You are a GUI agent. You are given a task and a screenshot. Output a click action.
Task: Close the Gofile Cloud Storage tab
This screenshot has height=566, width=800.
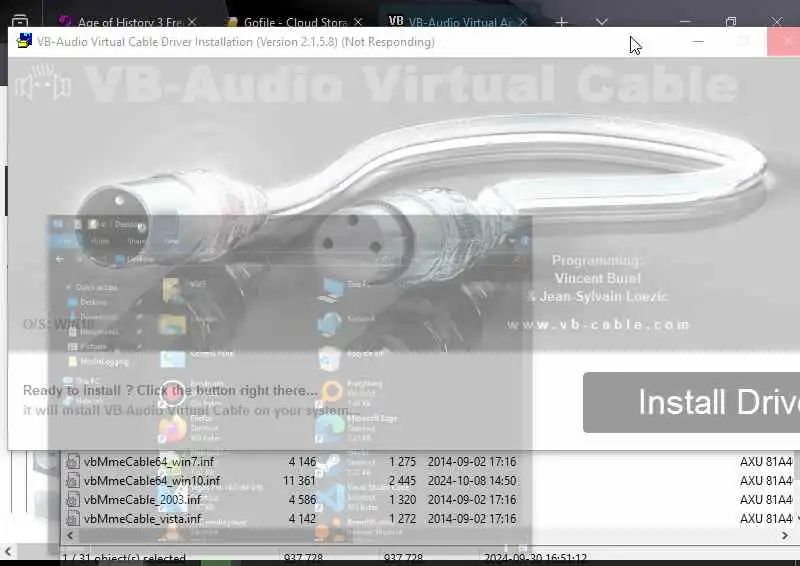click(358, 22)
